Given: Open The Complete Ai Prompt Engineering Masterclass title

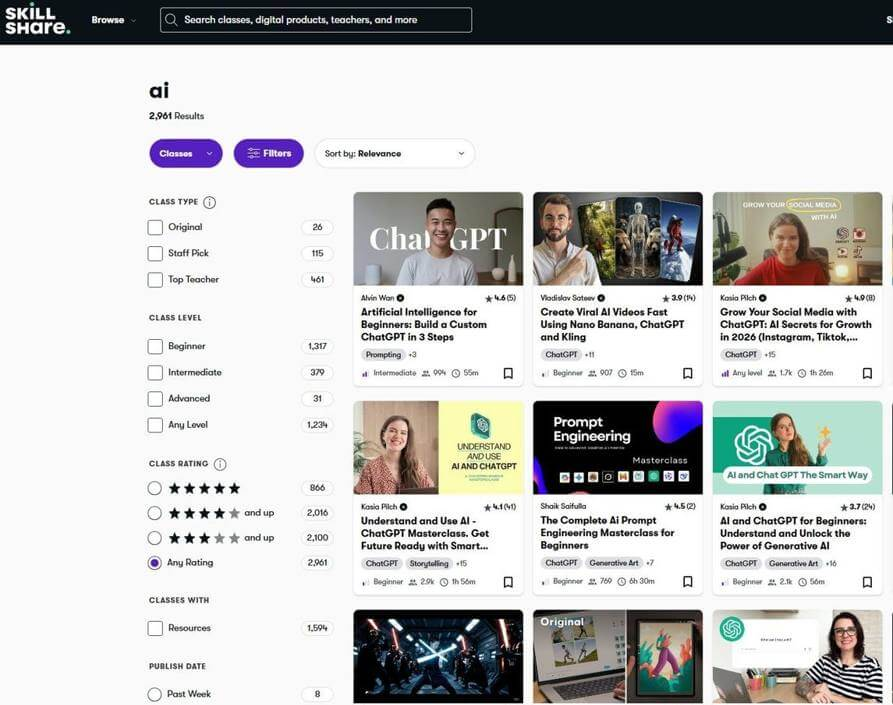Looking at the screenshot, I should coord(607,533).
